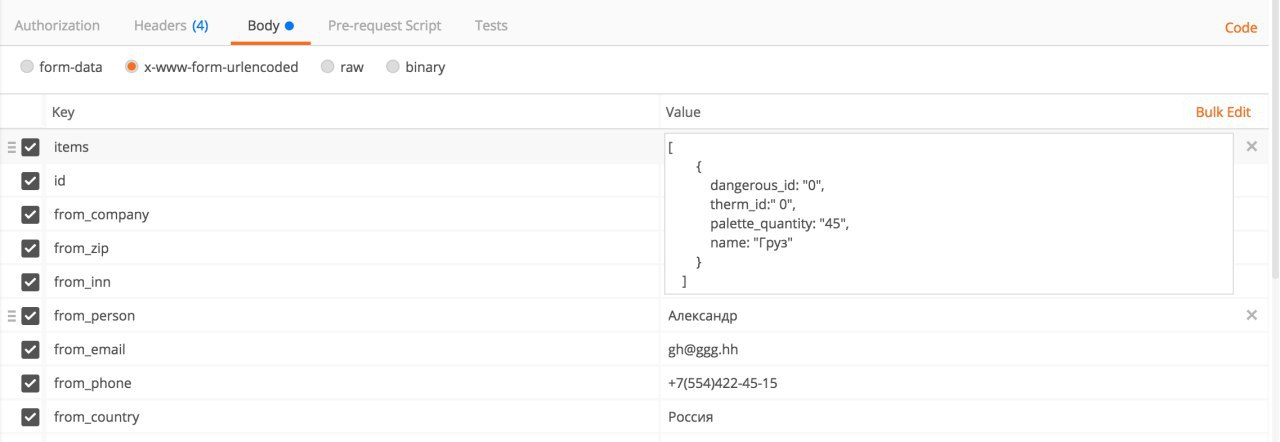Uncheck the from_company checkbox
1280x442 pixels.
click(x=30, y=215)
